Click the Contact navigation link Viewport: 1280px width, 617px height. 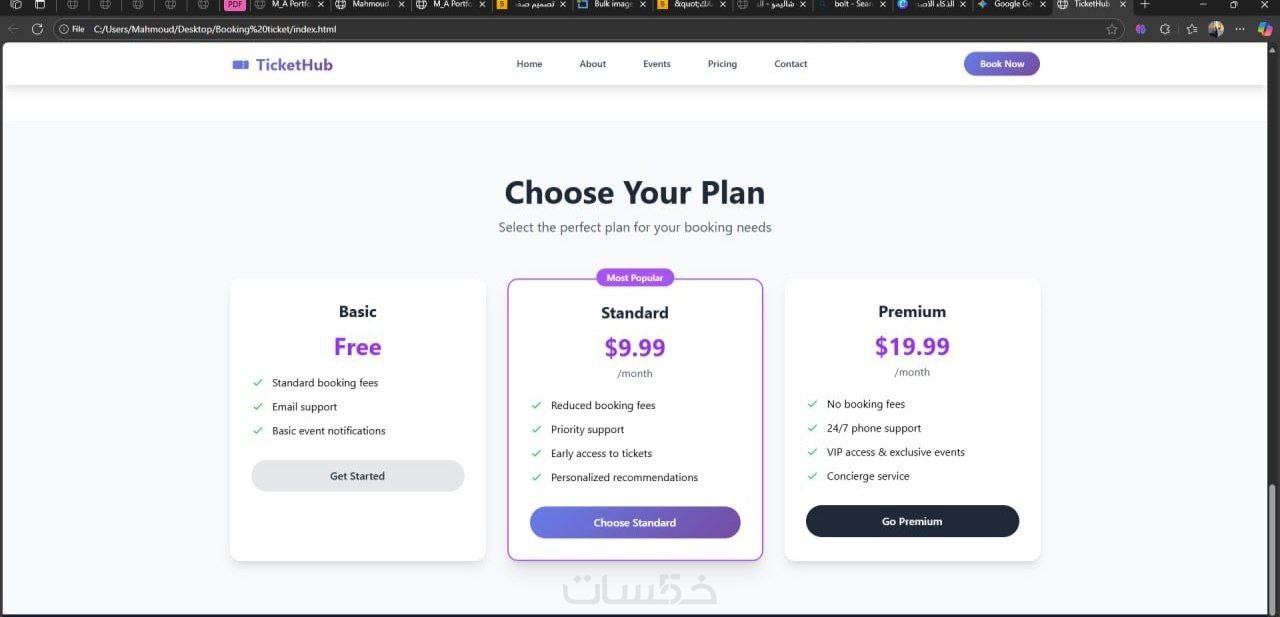[790, 64]
